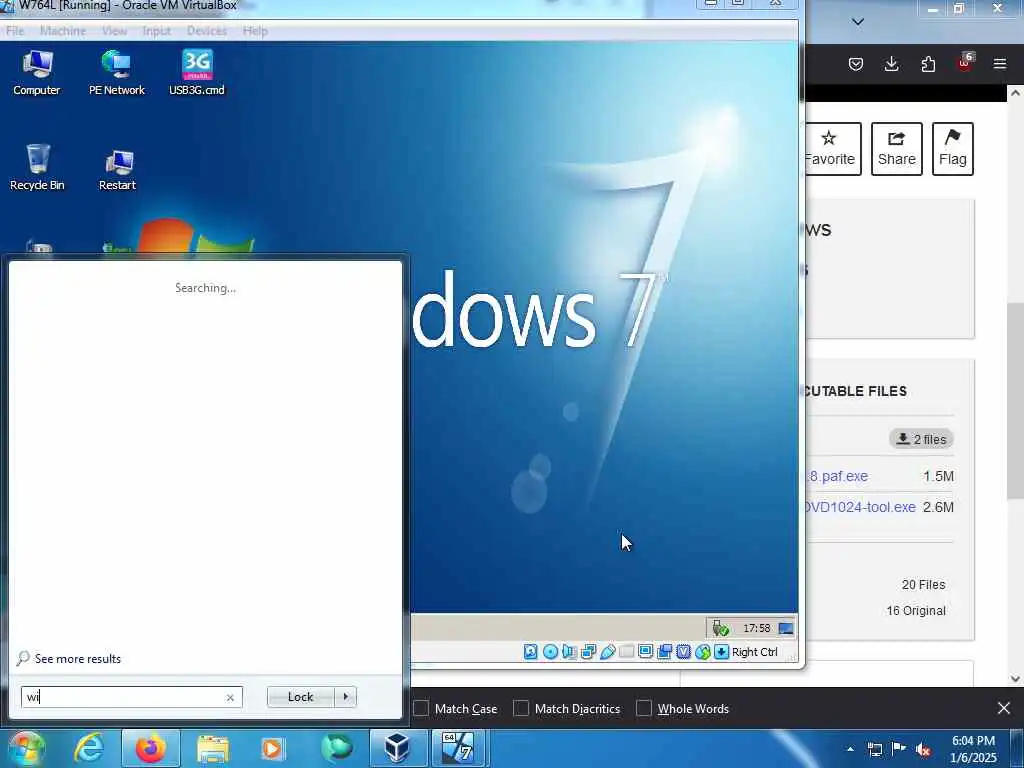Viewport: 1024px width, 768px height.
Task: Open the Computer desktop icon in the VM
Action: click(x=37, y=72)
